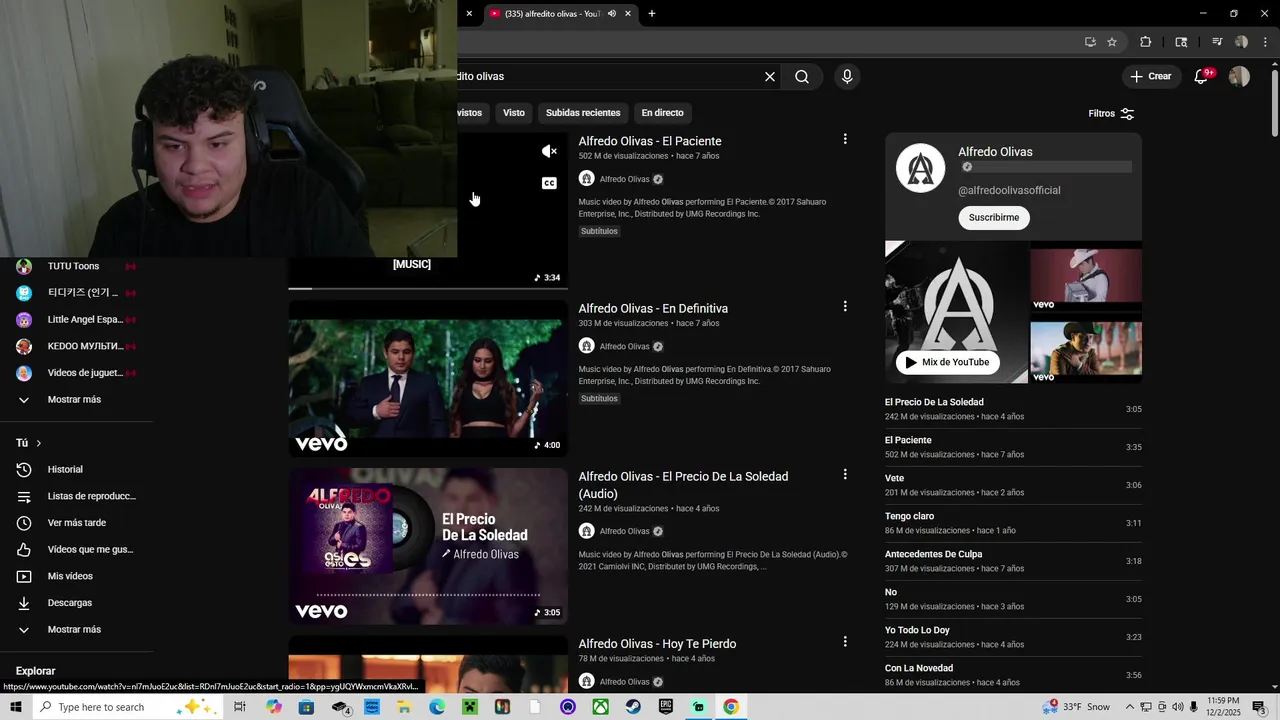Viewport: 1280px width, 720px height.
Task: Open Alfredo Olivas - En Definitiva title link
Action: pos(653,309)
